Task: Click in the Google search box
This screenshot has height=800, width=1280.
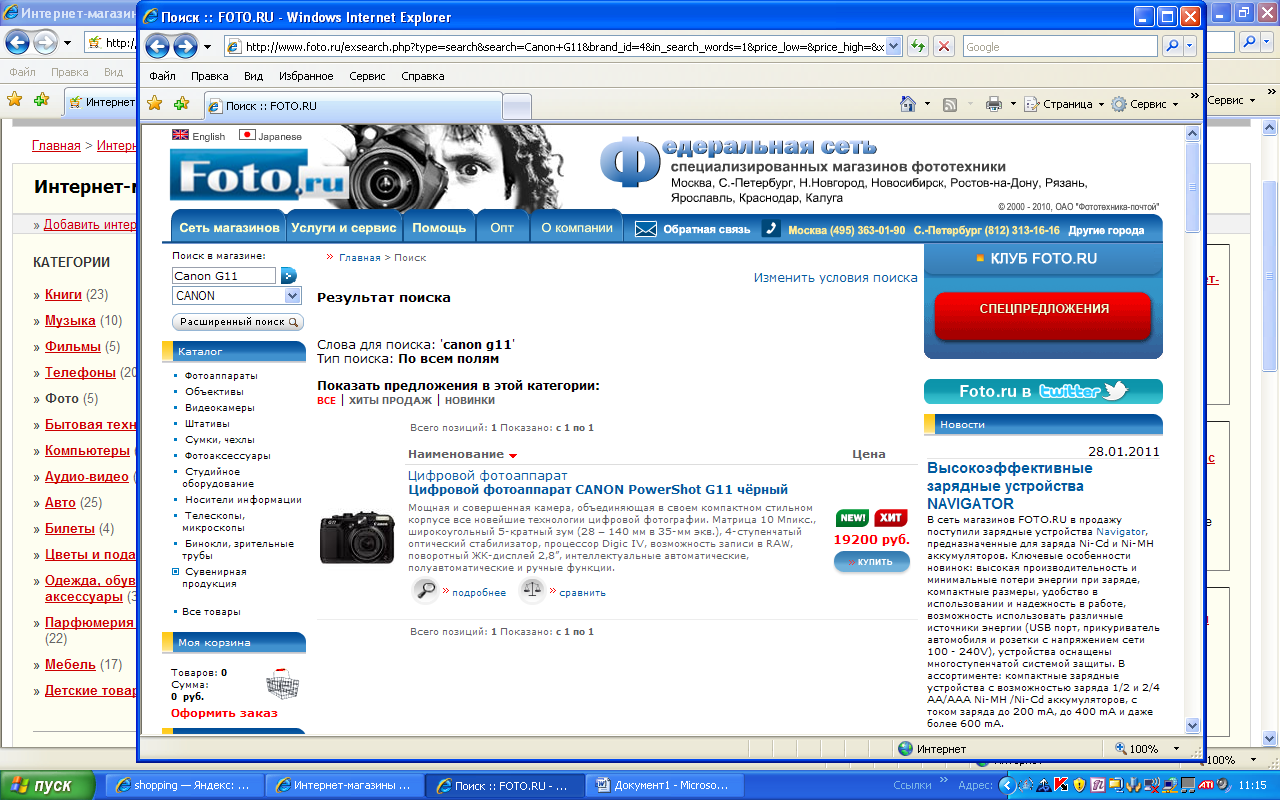Action: [x=1060, y=46]
